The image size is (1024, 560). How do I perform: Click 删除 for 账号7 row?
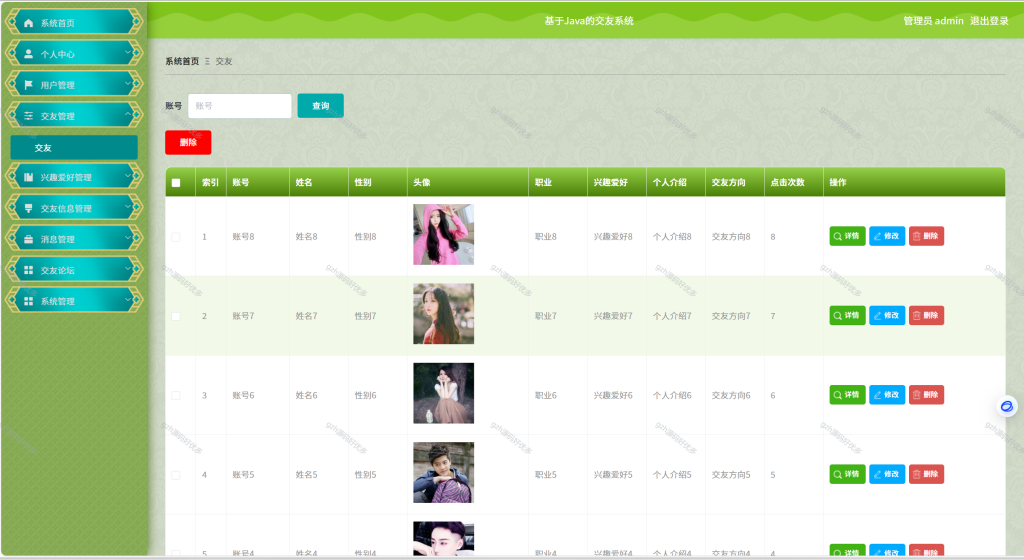[926, 315]
